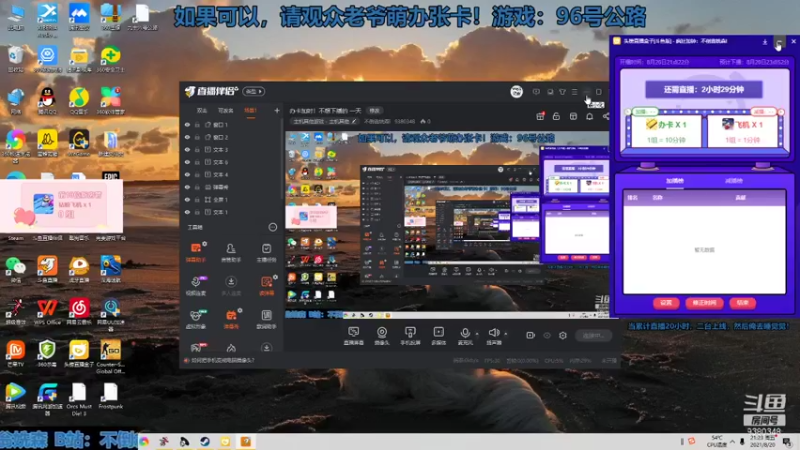Open the orange 弹幕助手 tool
This screenshot has width=800, height=450.
tap(196, 253)
